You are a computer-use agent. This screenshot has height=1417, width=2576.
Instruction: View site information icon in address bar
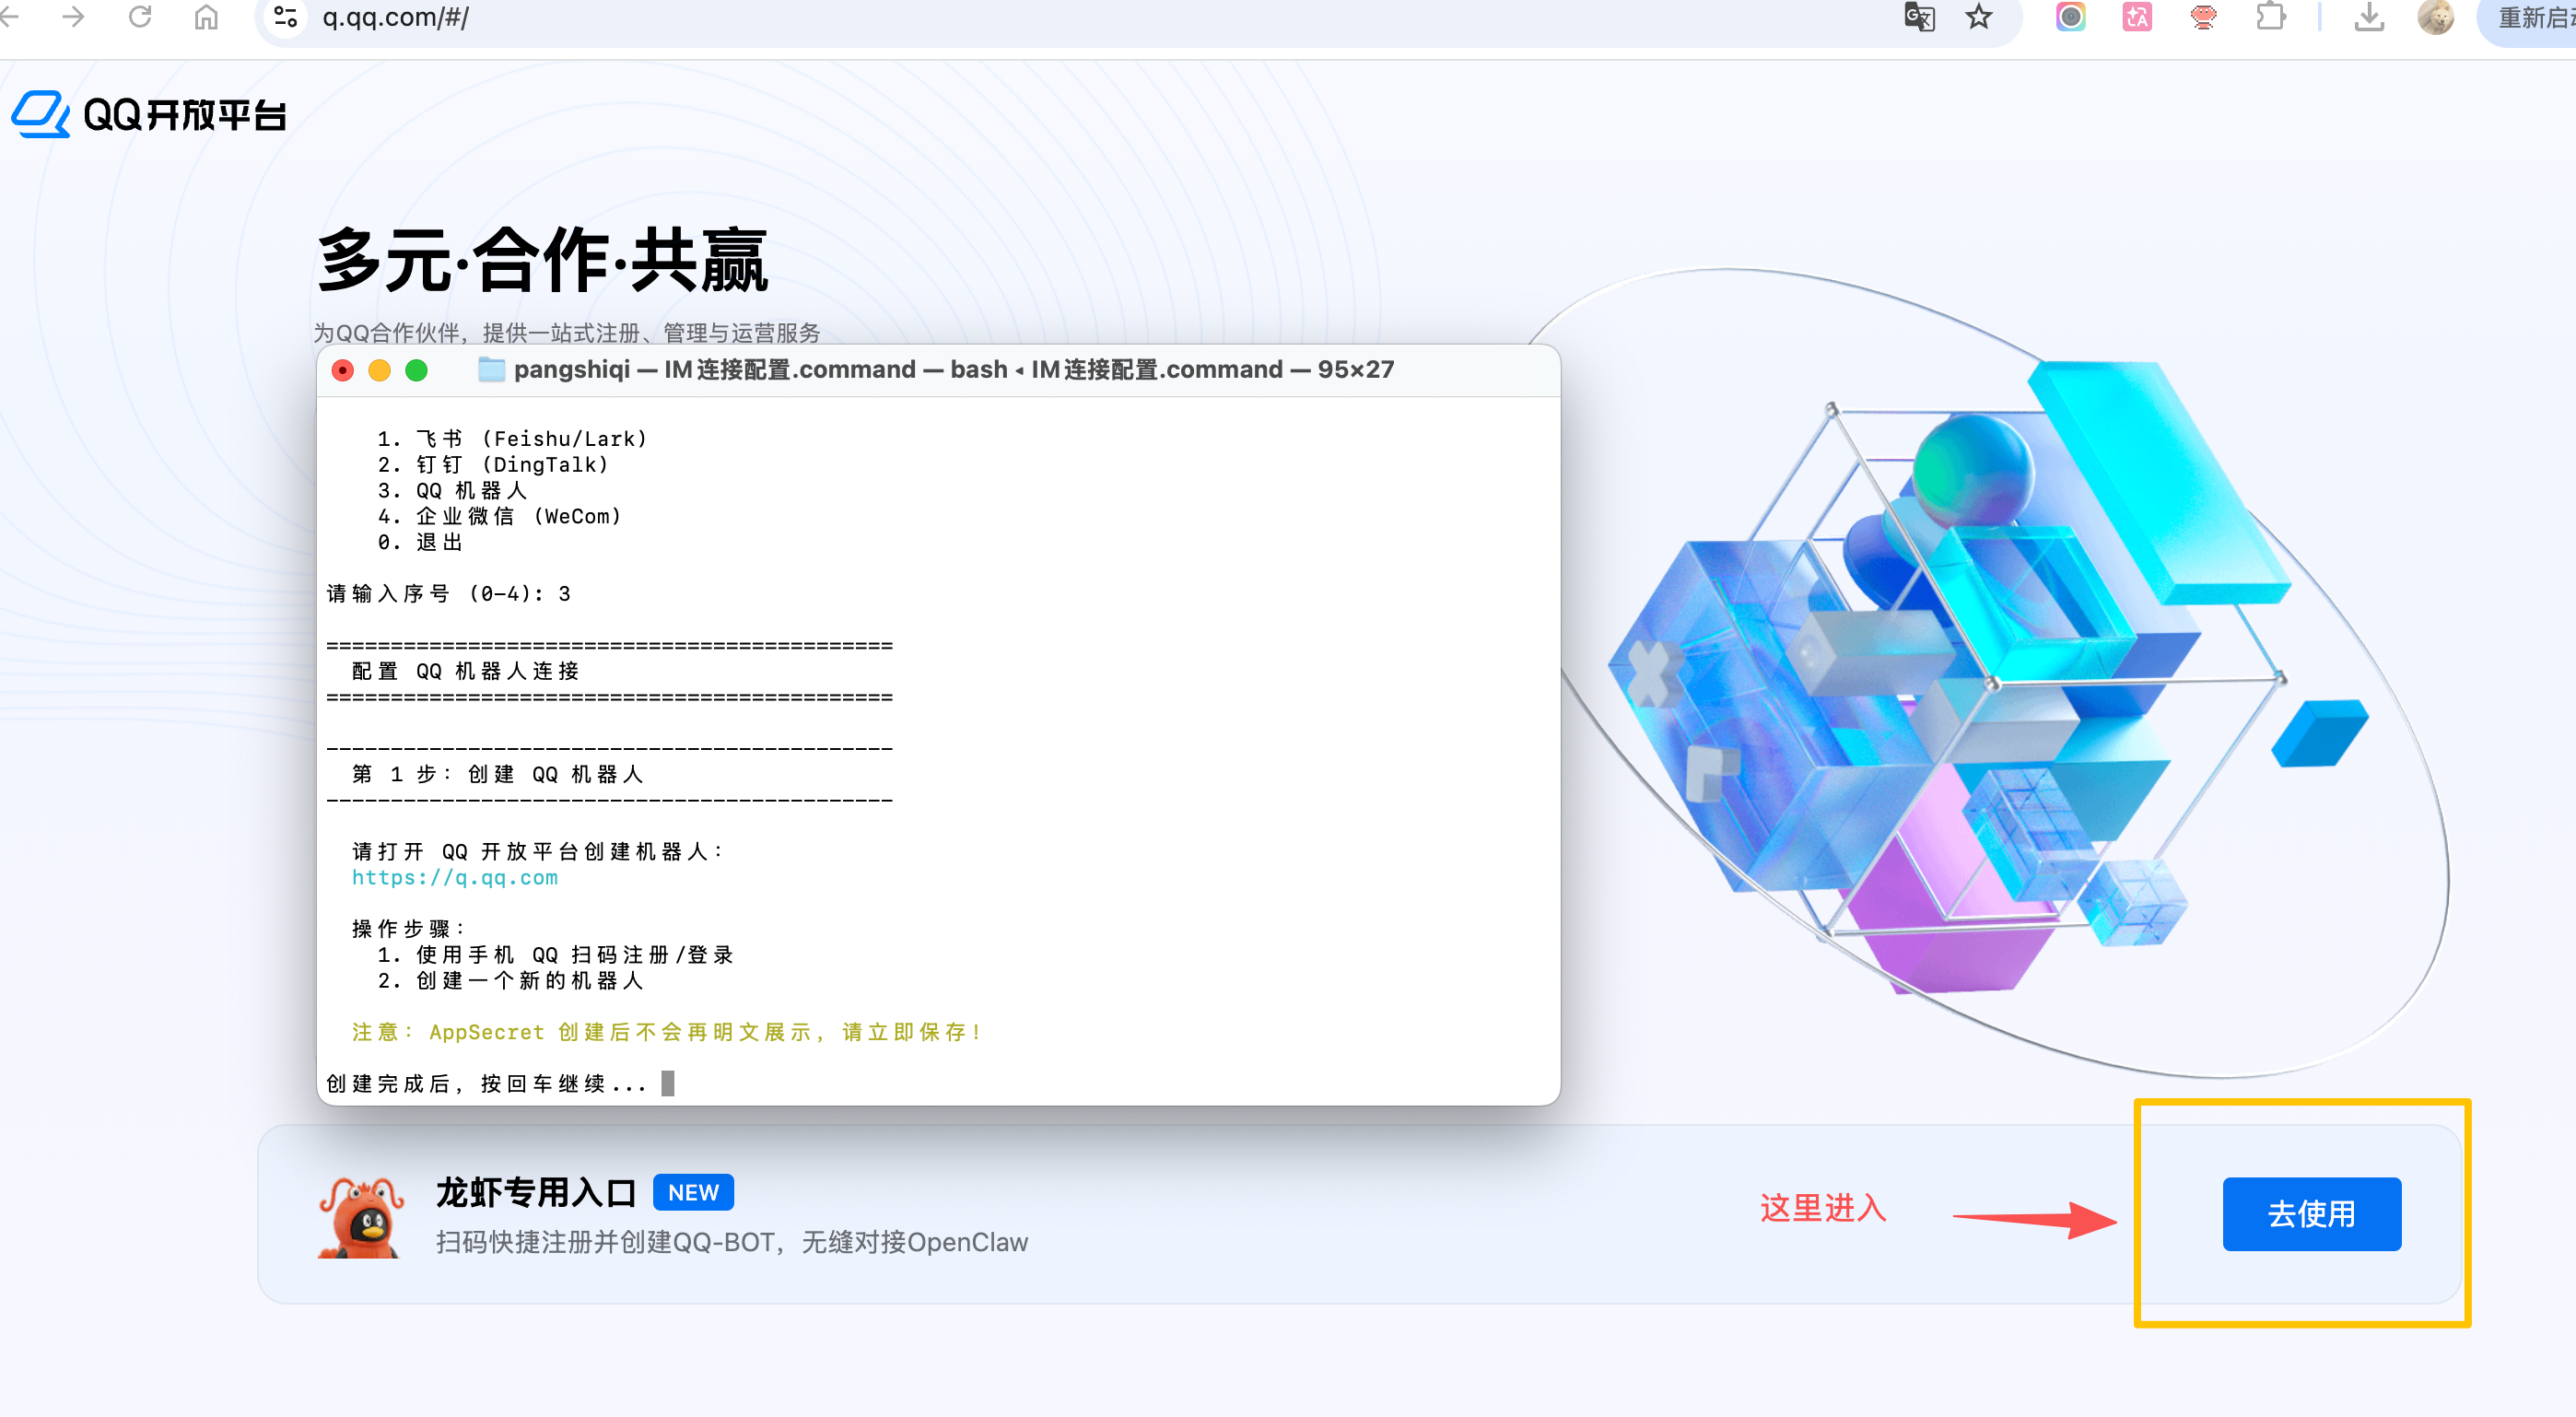[x=286, y=17]
